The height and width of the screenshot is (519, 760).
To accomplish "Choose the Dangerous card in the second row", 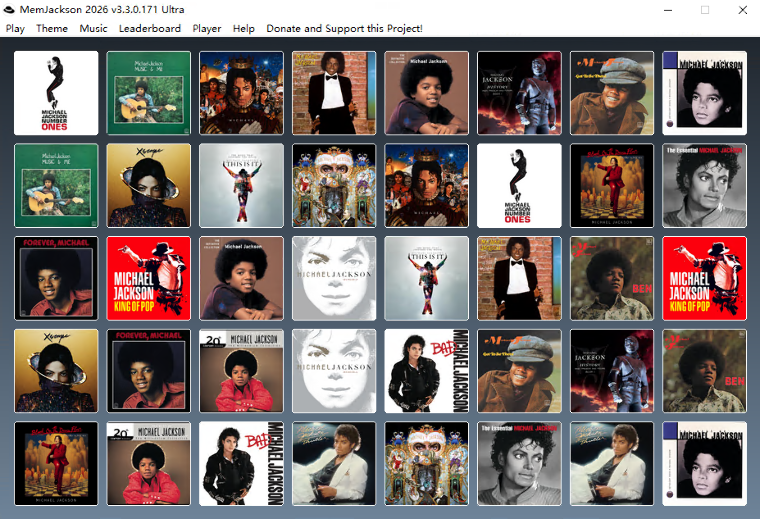I will [x=334, y=186].
